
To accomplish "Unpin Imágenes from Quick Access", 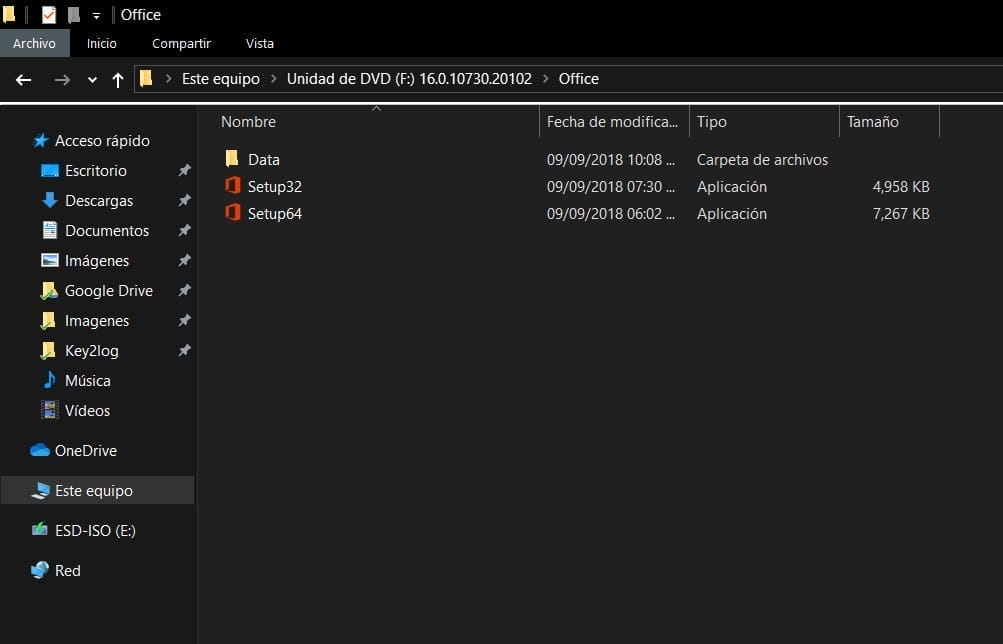I will click(184, 260).
